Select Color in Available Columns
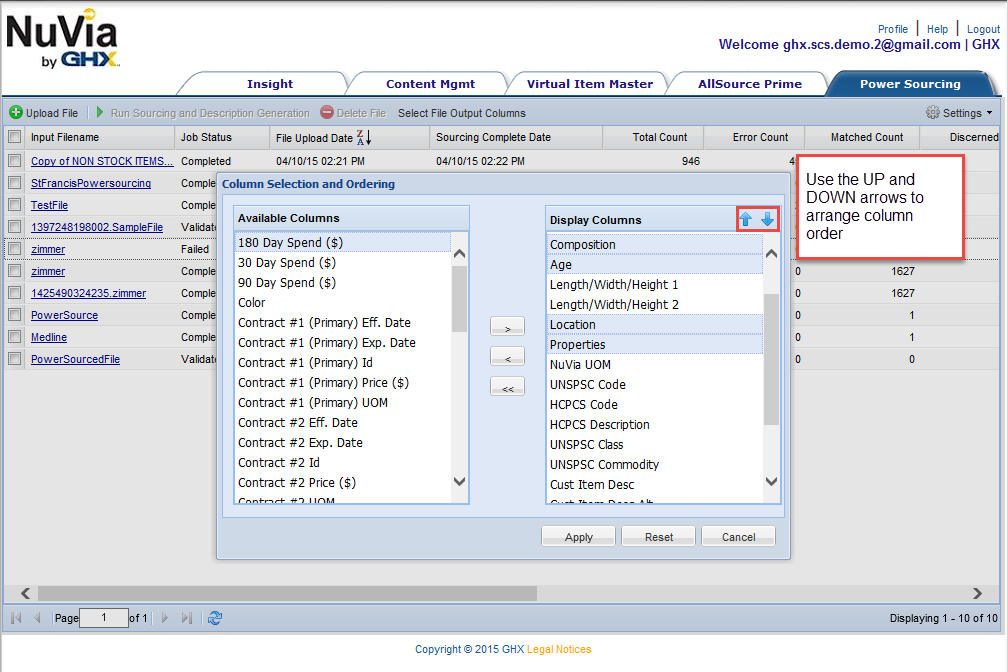 pos(344,302)
